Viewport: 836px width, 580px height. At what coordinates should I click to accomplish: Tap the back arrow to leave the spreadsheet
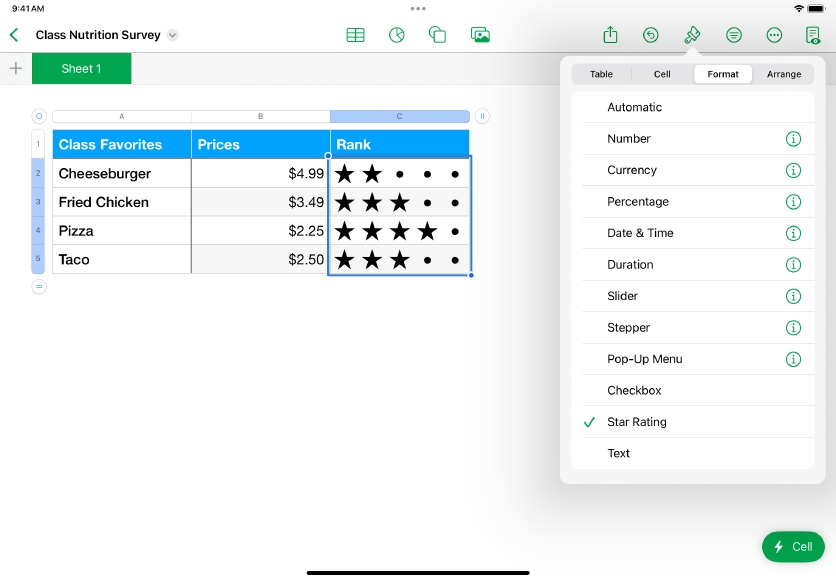(x=14, y=35)
